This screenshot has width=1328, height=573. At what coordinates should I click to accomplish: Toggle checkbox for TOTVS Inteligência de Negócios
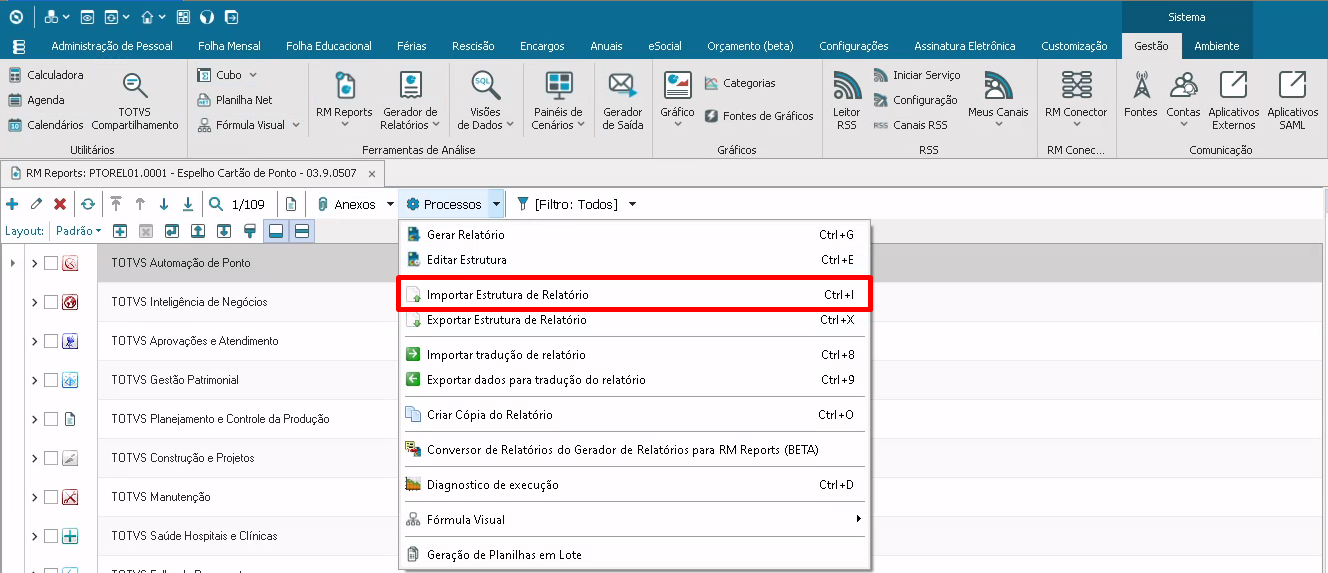51,302
